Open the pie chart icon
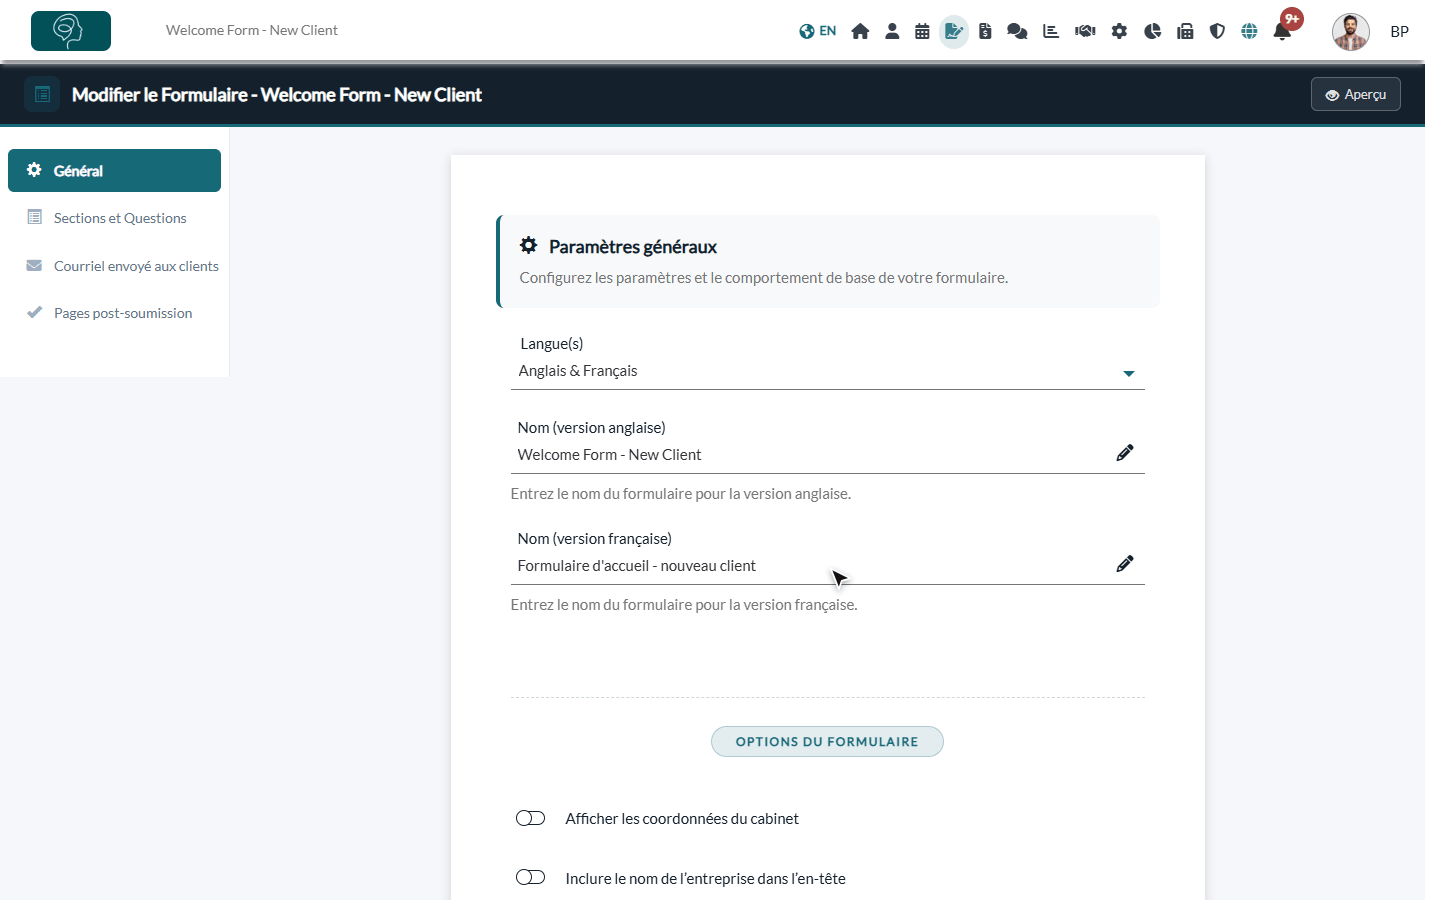This screenshot has height=900, width=1440. click(1152, 31)
